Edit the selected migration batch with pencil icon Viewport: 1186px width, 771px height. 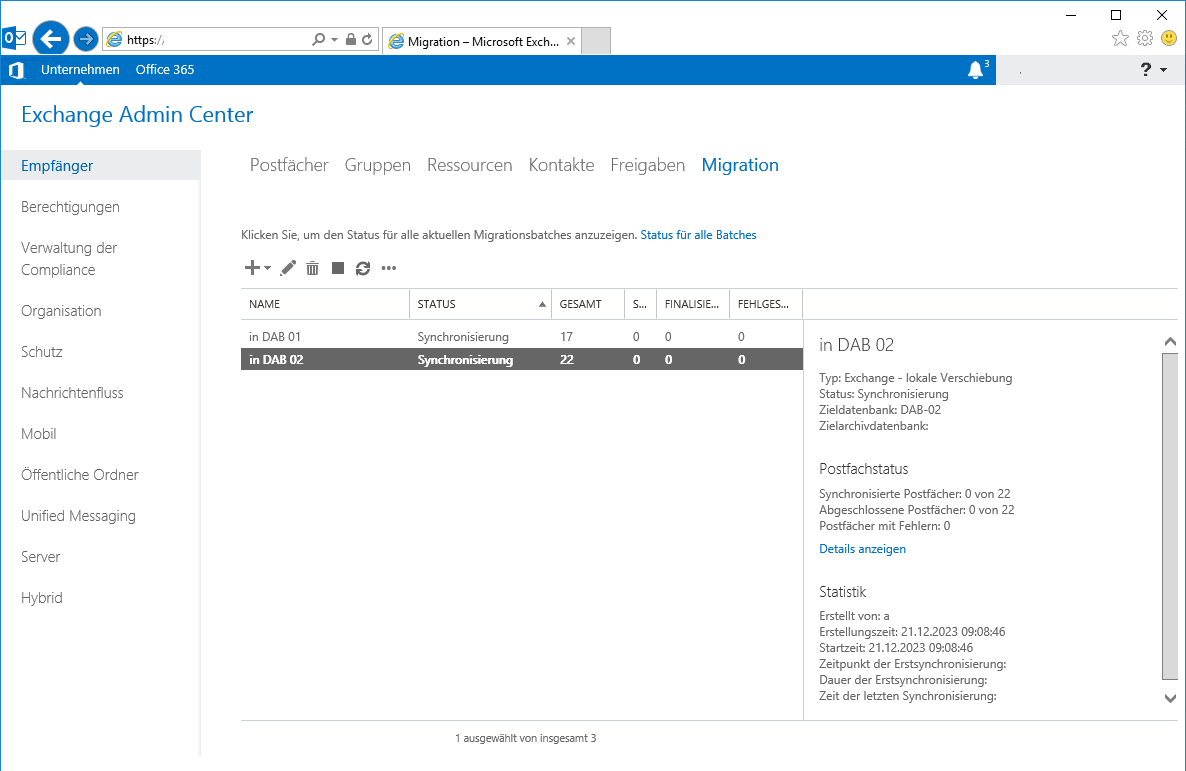coord(288,268)
